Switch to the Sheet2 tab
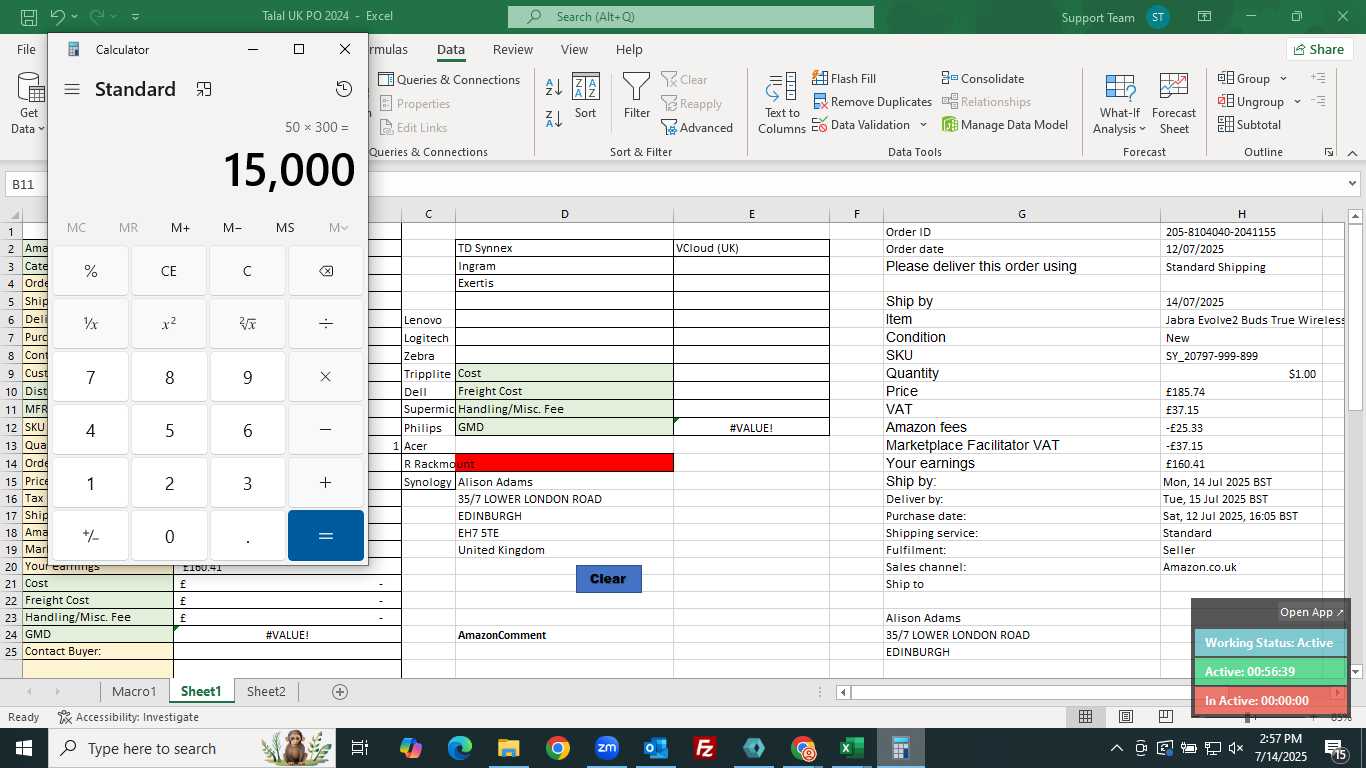This screenshot has width=1366, height=768. [266, 691]
